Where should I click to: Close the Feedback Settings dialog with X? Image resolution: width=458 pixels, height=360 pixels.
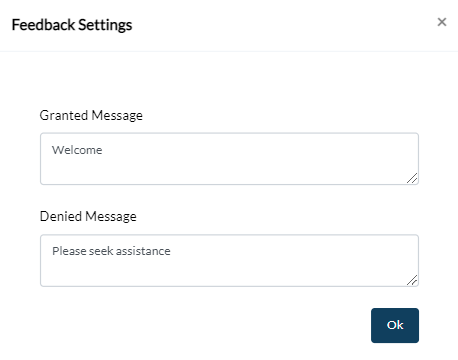tap(442, 22)
